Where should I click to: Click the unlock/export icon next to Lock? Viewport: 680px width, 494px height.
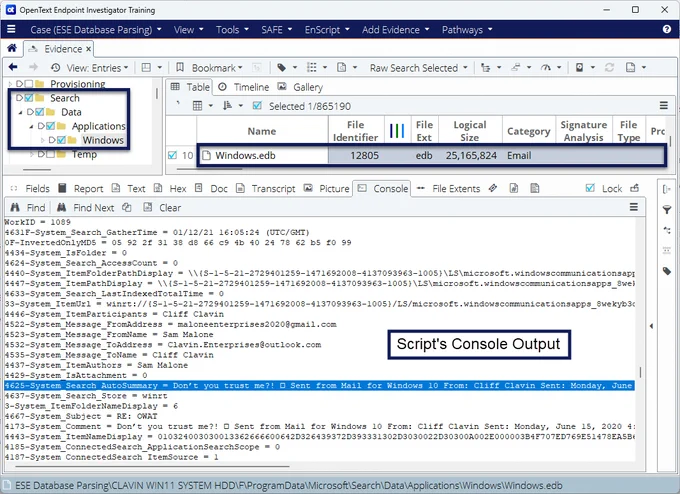tap(635, 188)
